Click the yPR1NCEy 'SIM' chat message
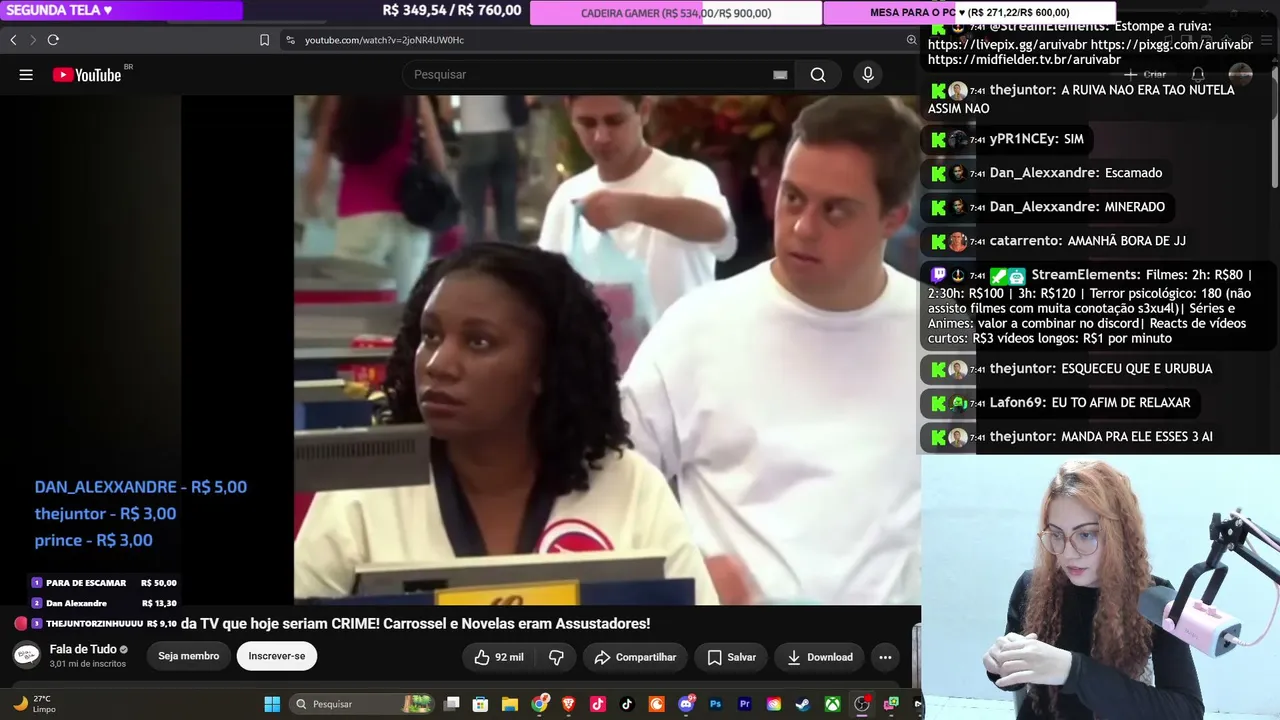Screen dimensions: 1280x720 [1007, 139]
